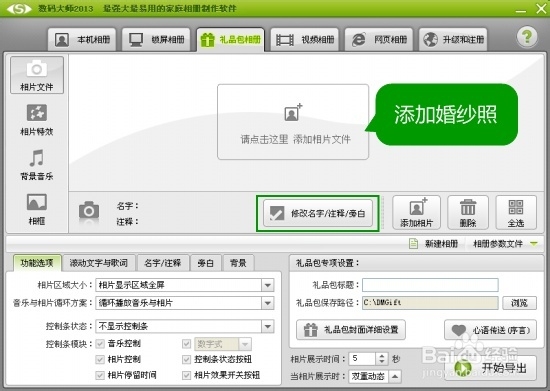Open 滚动文字与歌词 settings tab

99,263
